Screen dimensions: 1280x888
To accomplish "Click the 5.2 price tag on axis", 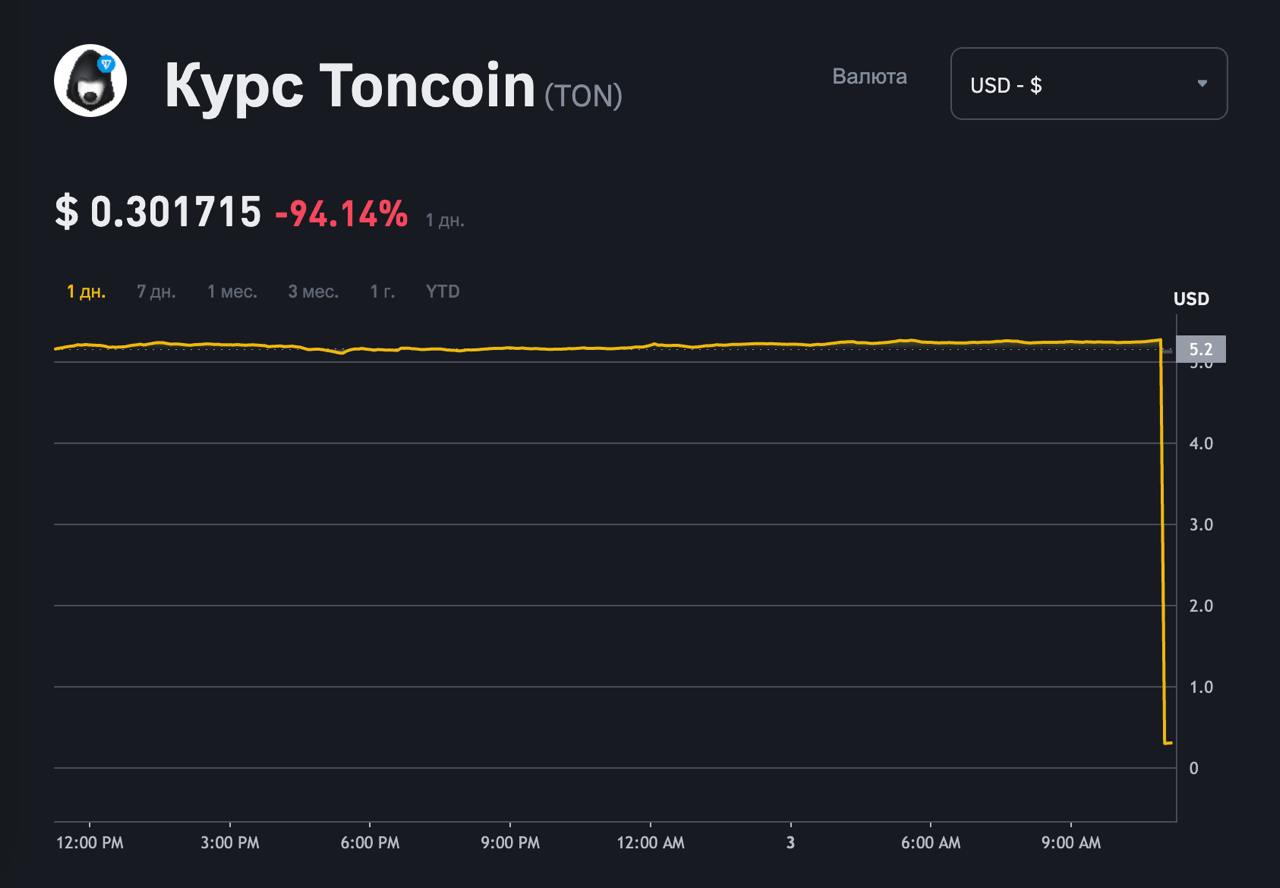I will [x=1200, y=349].
